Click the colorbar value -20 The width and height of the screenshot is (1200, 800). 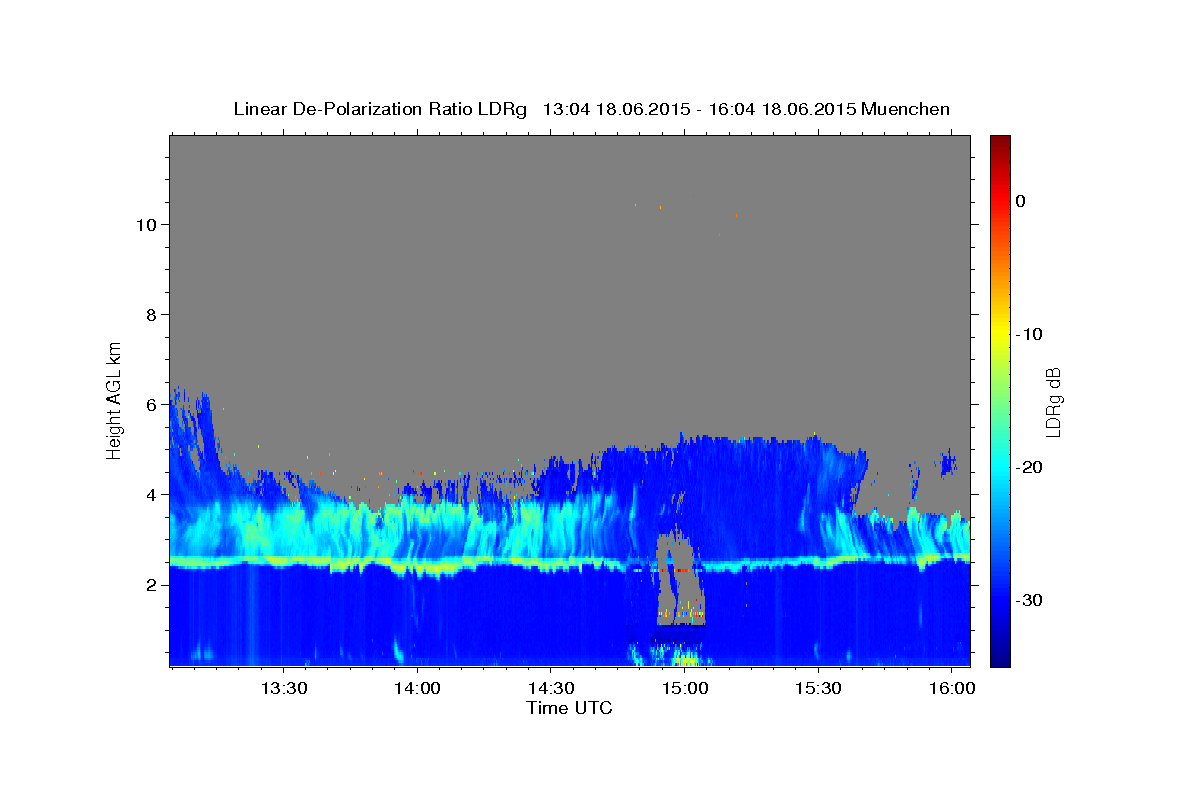[x=1029, y=467]
